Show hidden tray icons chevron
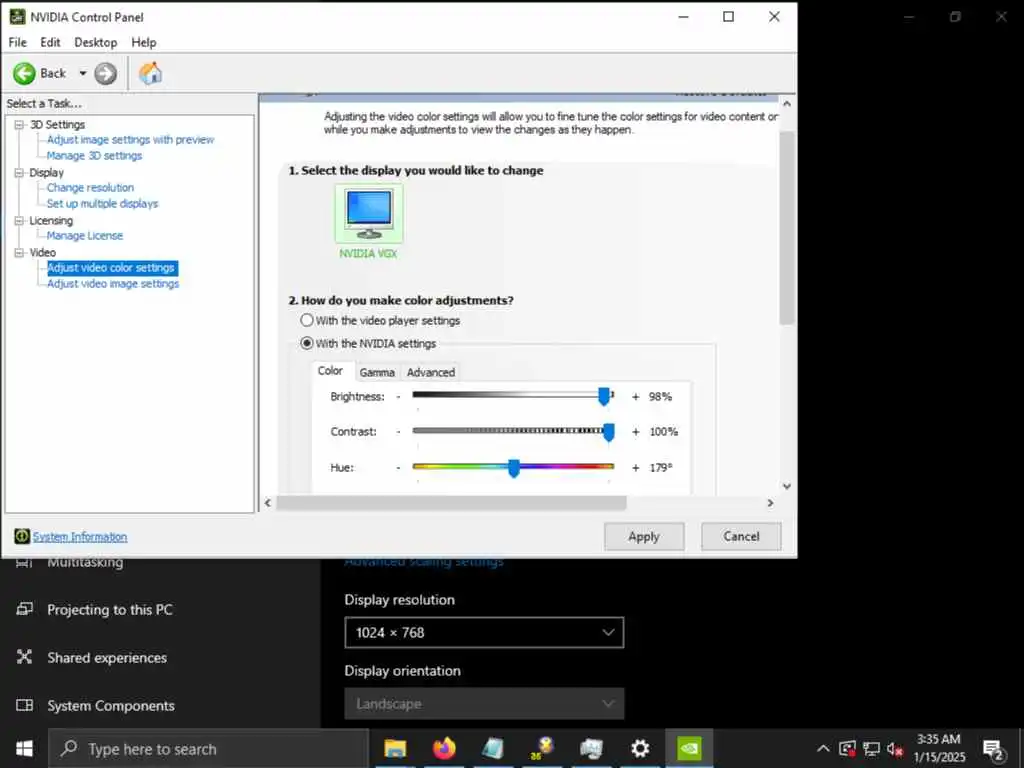 click(823, 749)
